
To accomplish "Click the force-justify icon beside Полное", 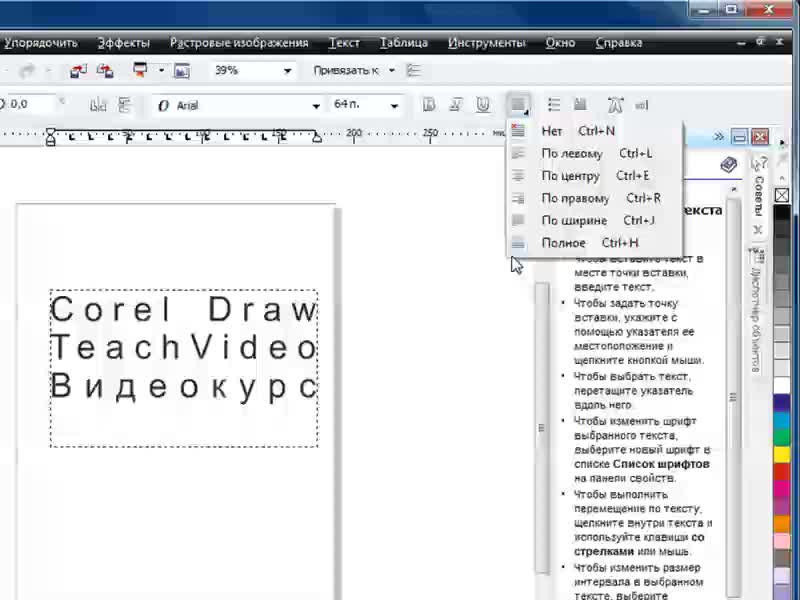I will point(518,243).
